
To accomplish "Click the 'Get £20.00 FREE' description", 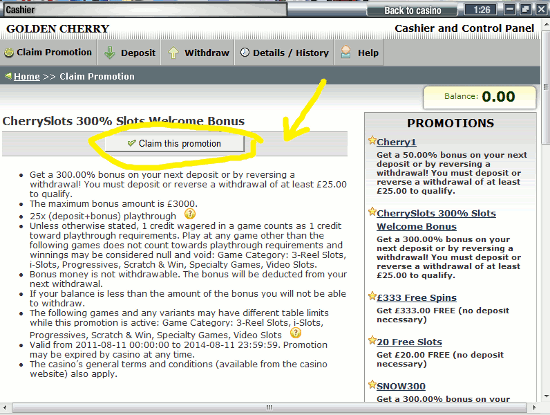I will coord(440,359).
